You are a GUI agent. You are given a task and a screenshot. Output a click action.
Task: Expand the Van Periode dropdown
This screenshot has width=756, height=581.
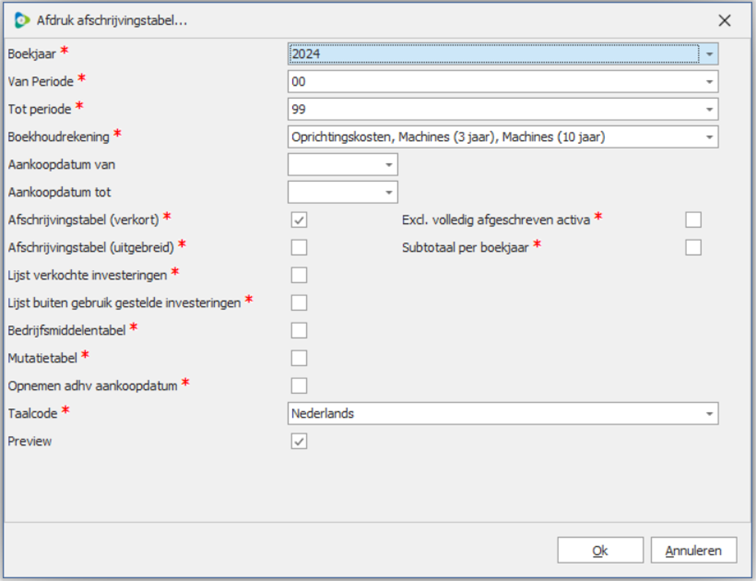pos(709,81)
